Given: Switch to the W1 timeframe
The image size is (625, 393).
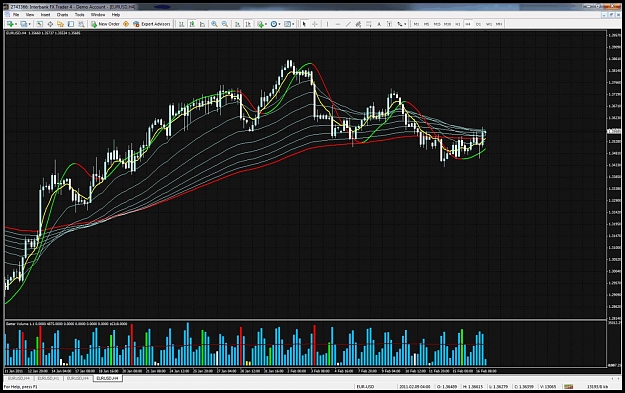Looking at the screenshot, I should (x=489, y=24).
